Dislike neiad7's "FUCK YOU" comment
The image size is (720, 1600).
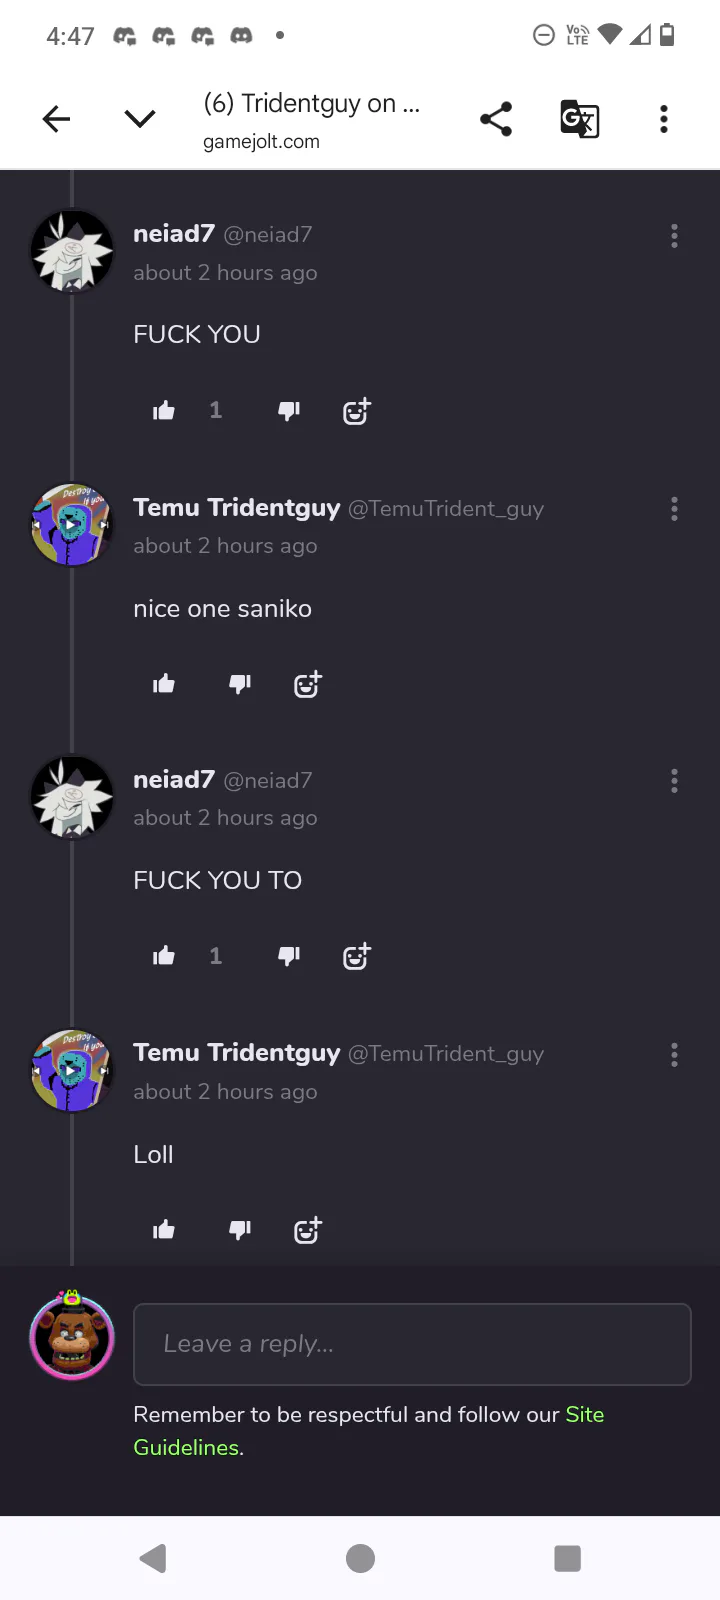(289, 410)
